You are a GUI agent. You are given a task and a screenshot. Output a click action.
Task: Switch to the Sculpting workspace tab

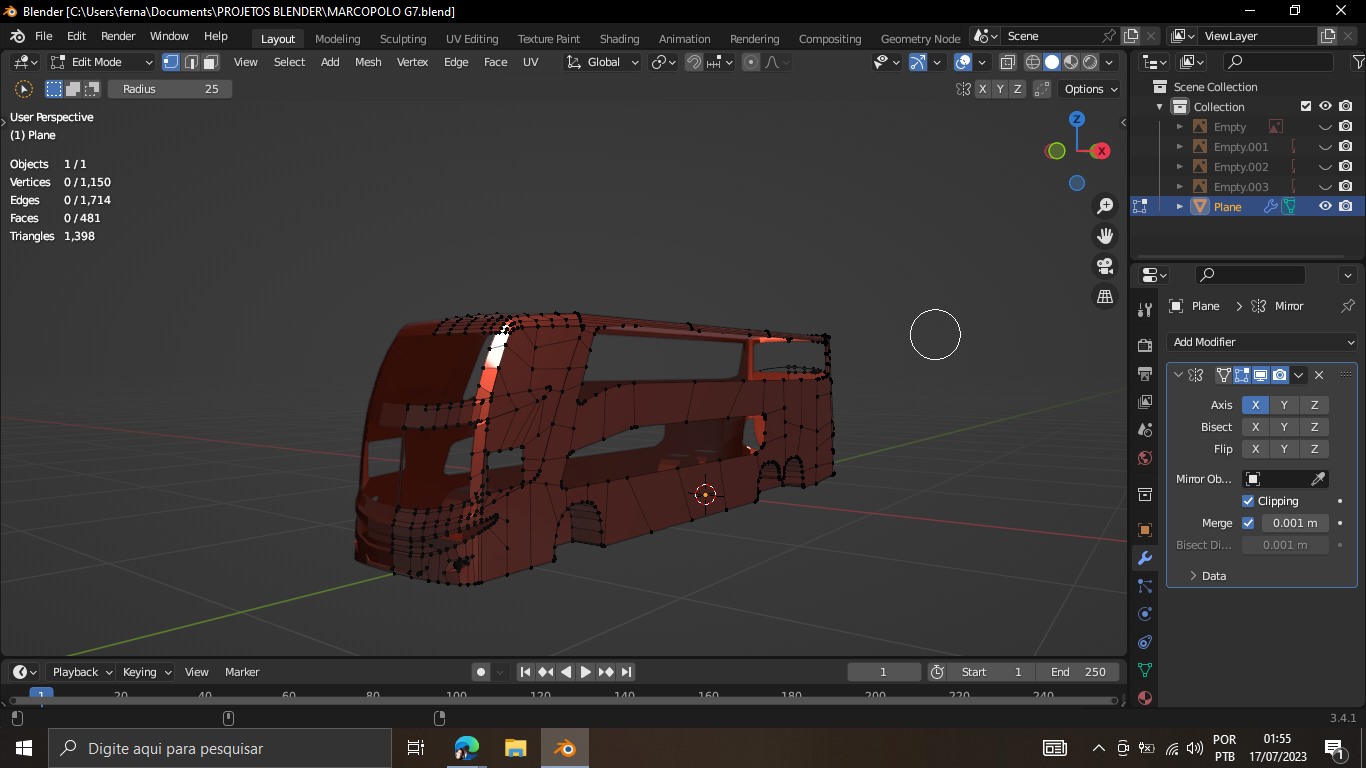pos(403,39)
